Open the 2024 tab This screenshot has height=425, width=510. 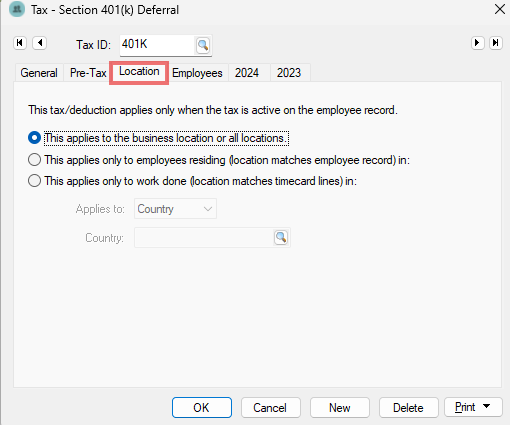click(247, 73)
